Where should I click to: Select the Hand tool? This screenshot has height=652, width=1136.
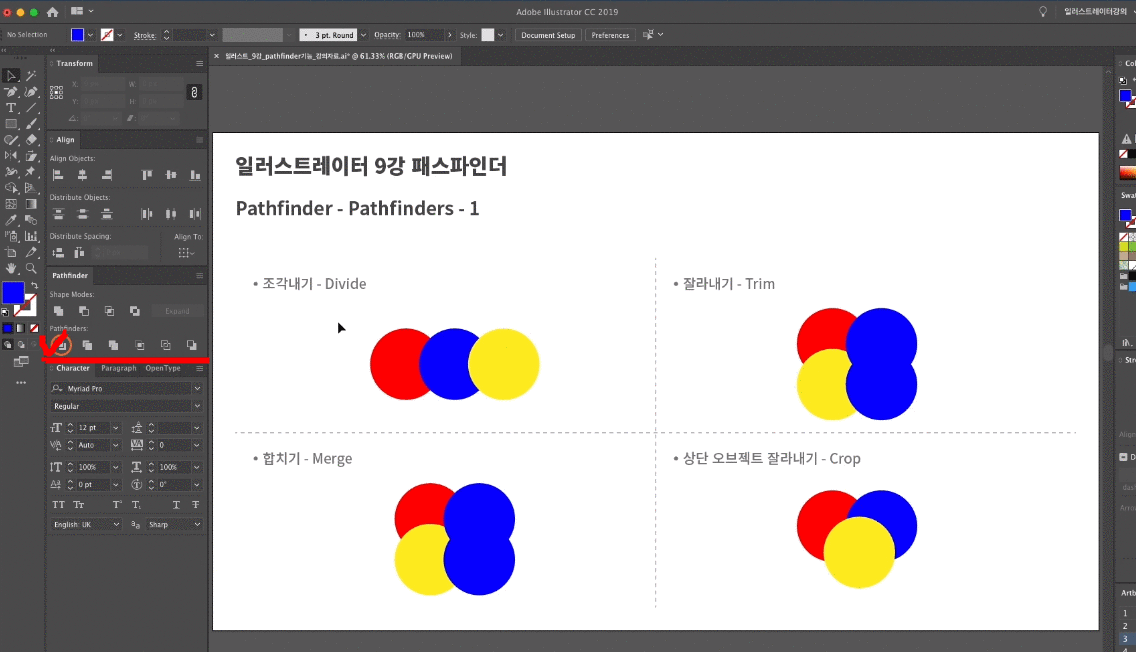[x=11, y=268]
